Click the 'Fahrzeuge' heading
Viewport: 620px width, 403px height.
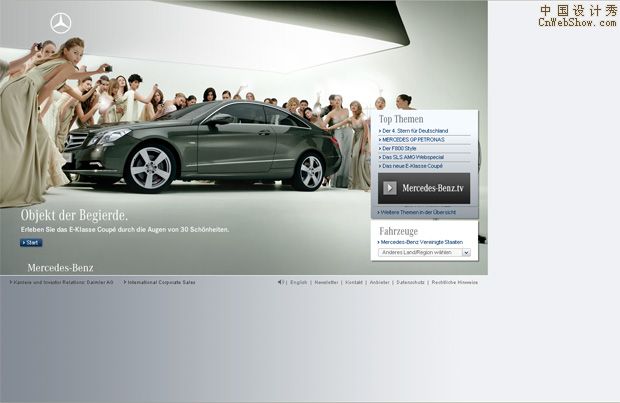click(399, 231)
